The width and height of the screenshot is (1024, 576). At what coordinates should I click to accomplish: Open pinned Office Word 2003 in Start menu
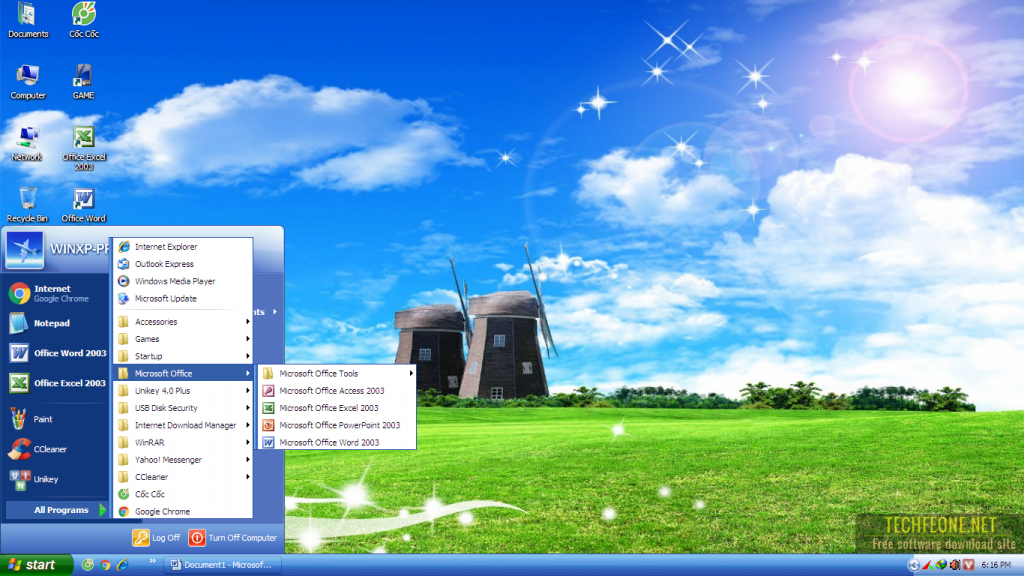pos(56,353)
